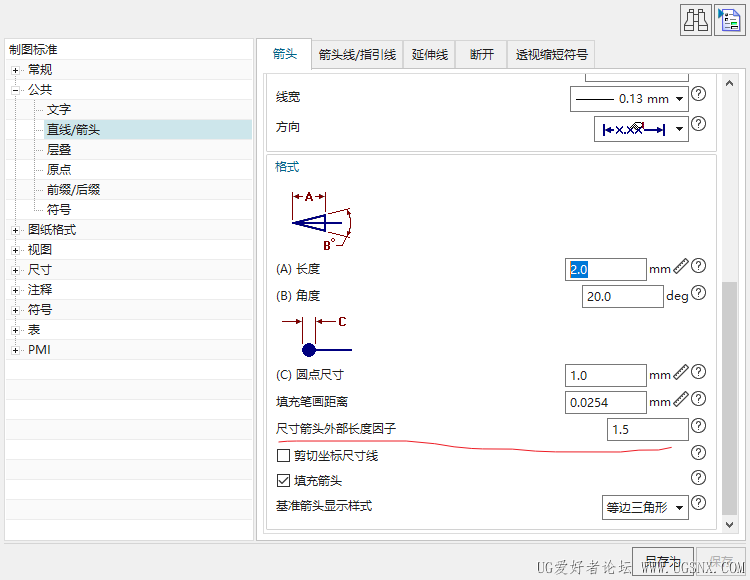Open help for (A) 长度
The height and width of the screenshot is (580, 750).
click(x=698, y=265)
